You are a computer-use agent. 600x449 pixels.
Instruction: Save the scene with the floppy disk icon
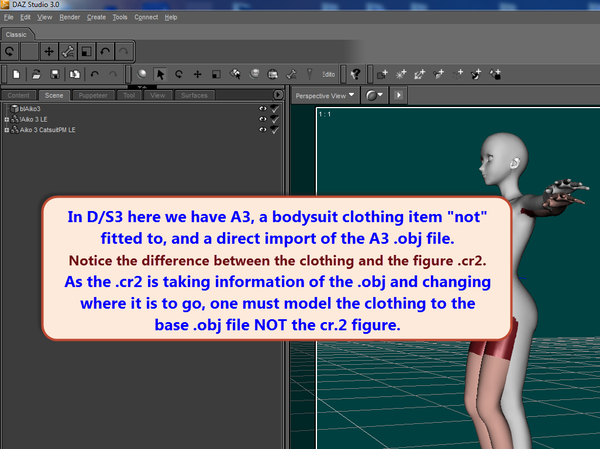tap(55, 74)
